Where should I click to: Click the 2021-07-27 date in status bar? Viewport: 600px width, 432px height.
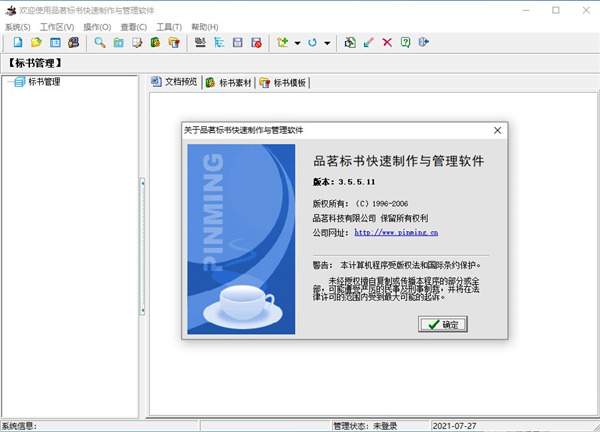coord(454,426)
